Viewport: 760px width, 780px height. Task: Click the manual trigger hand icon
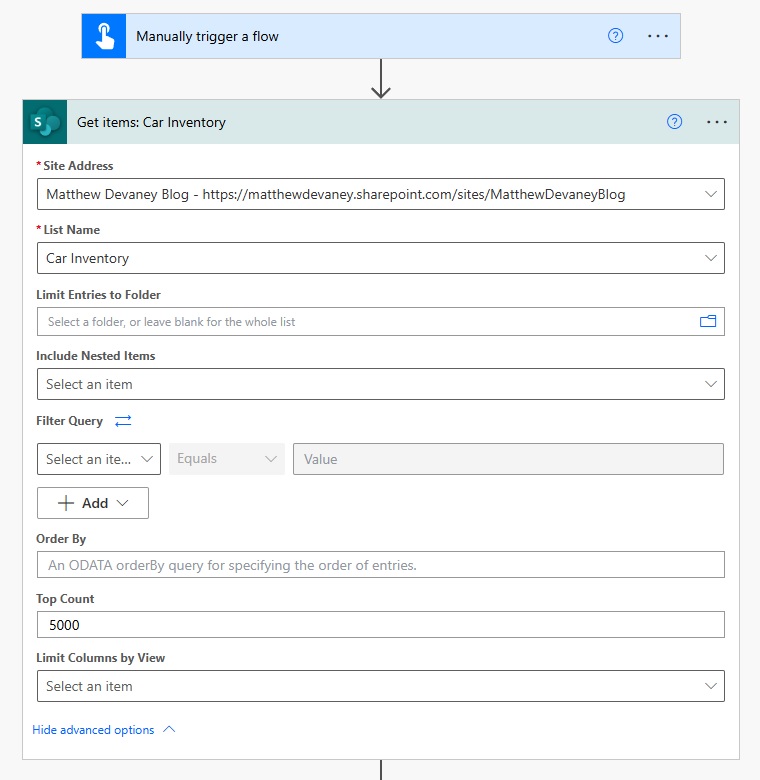104,36
